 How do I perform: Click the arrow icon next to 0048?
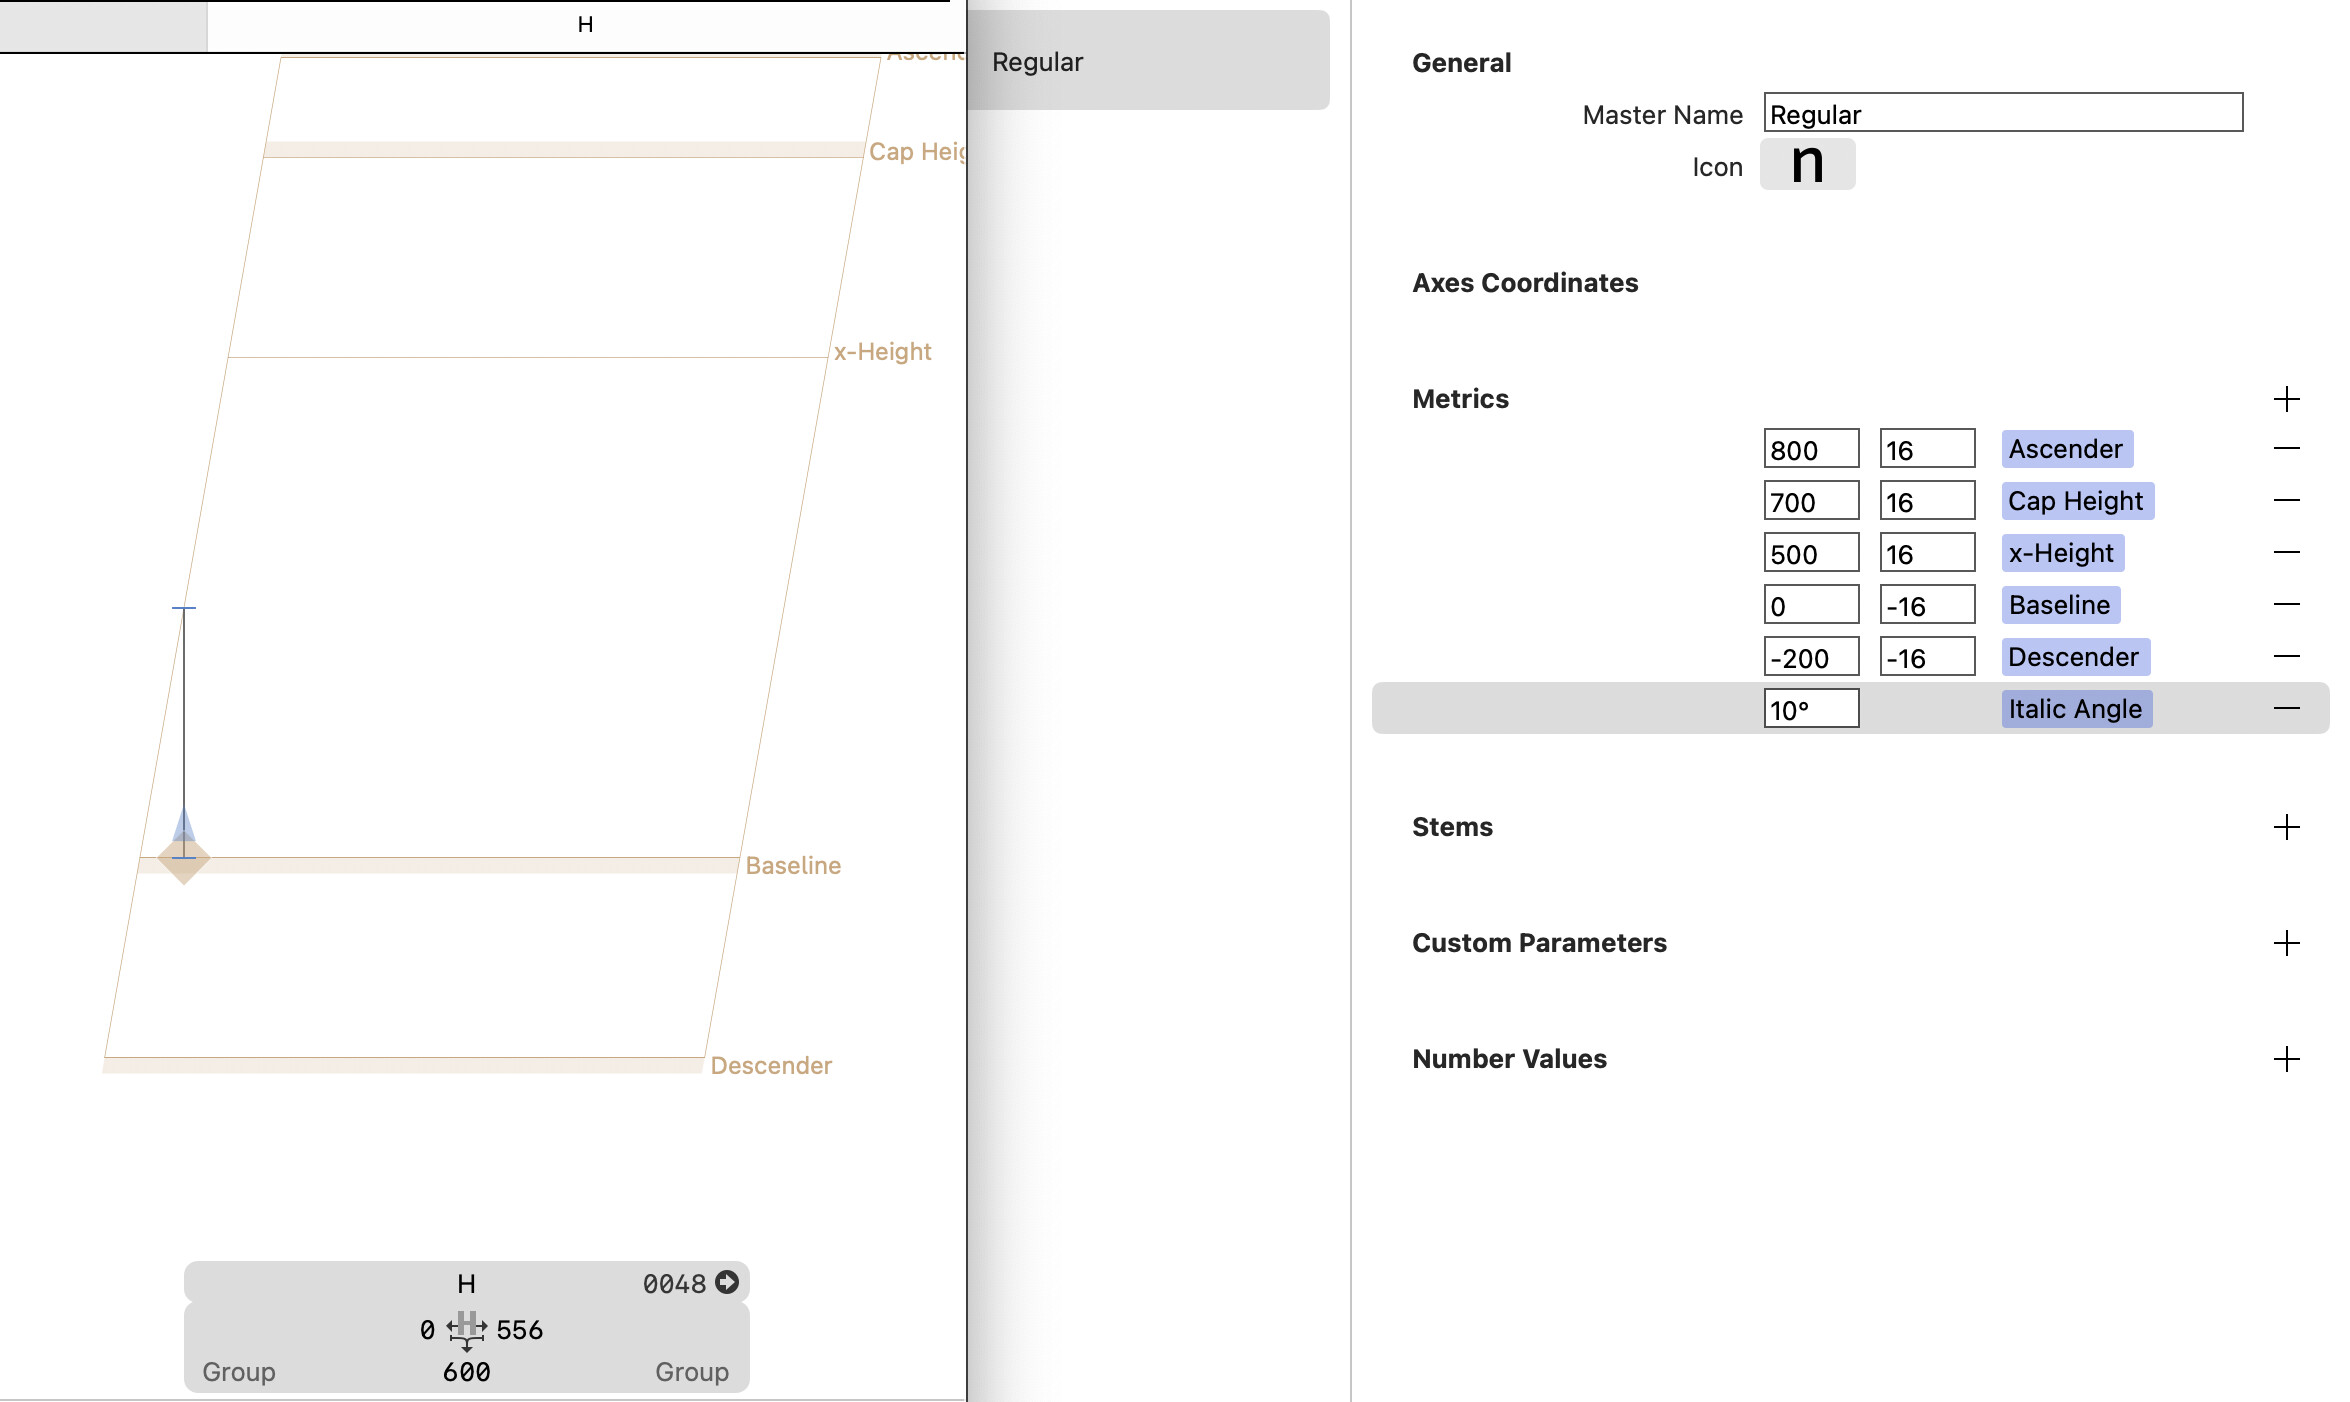(x=727, y=1282)
